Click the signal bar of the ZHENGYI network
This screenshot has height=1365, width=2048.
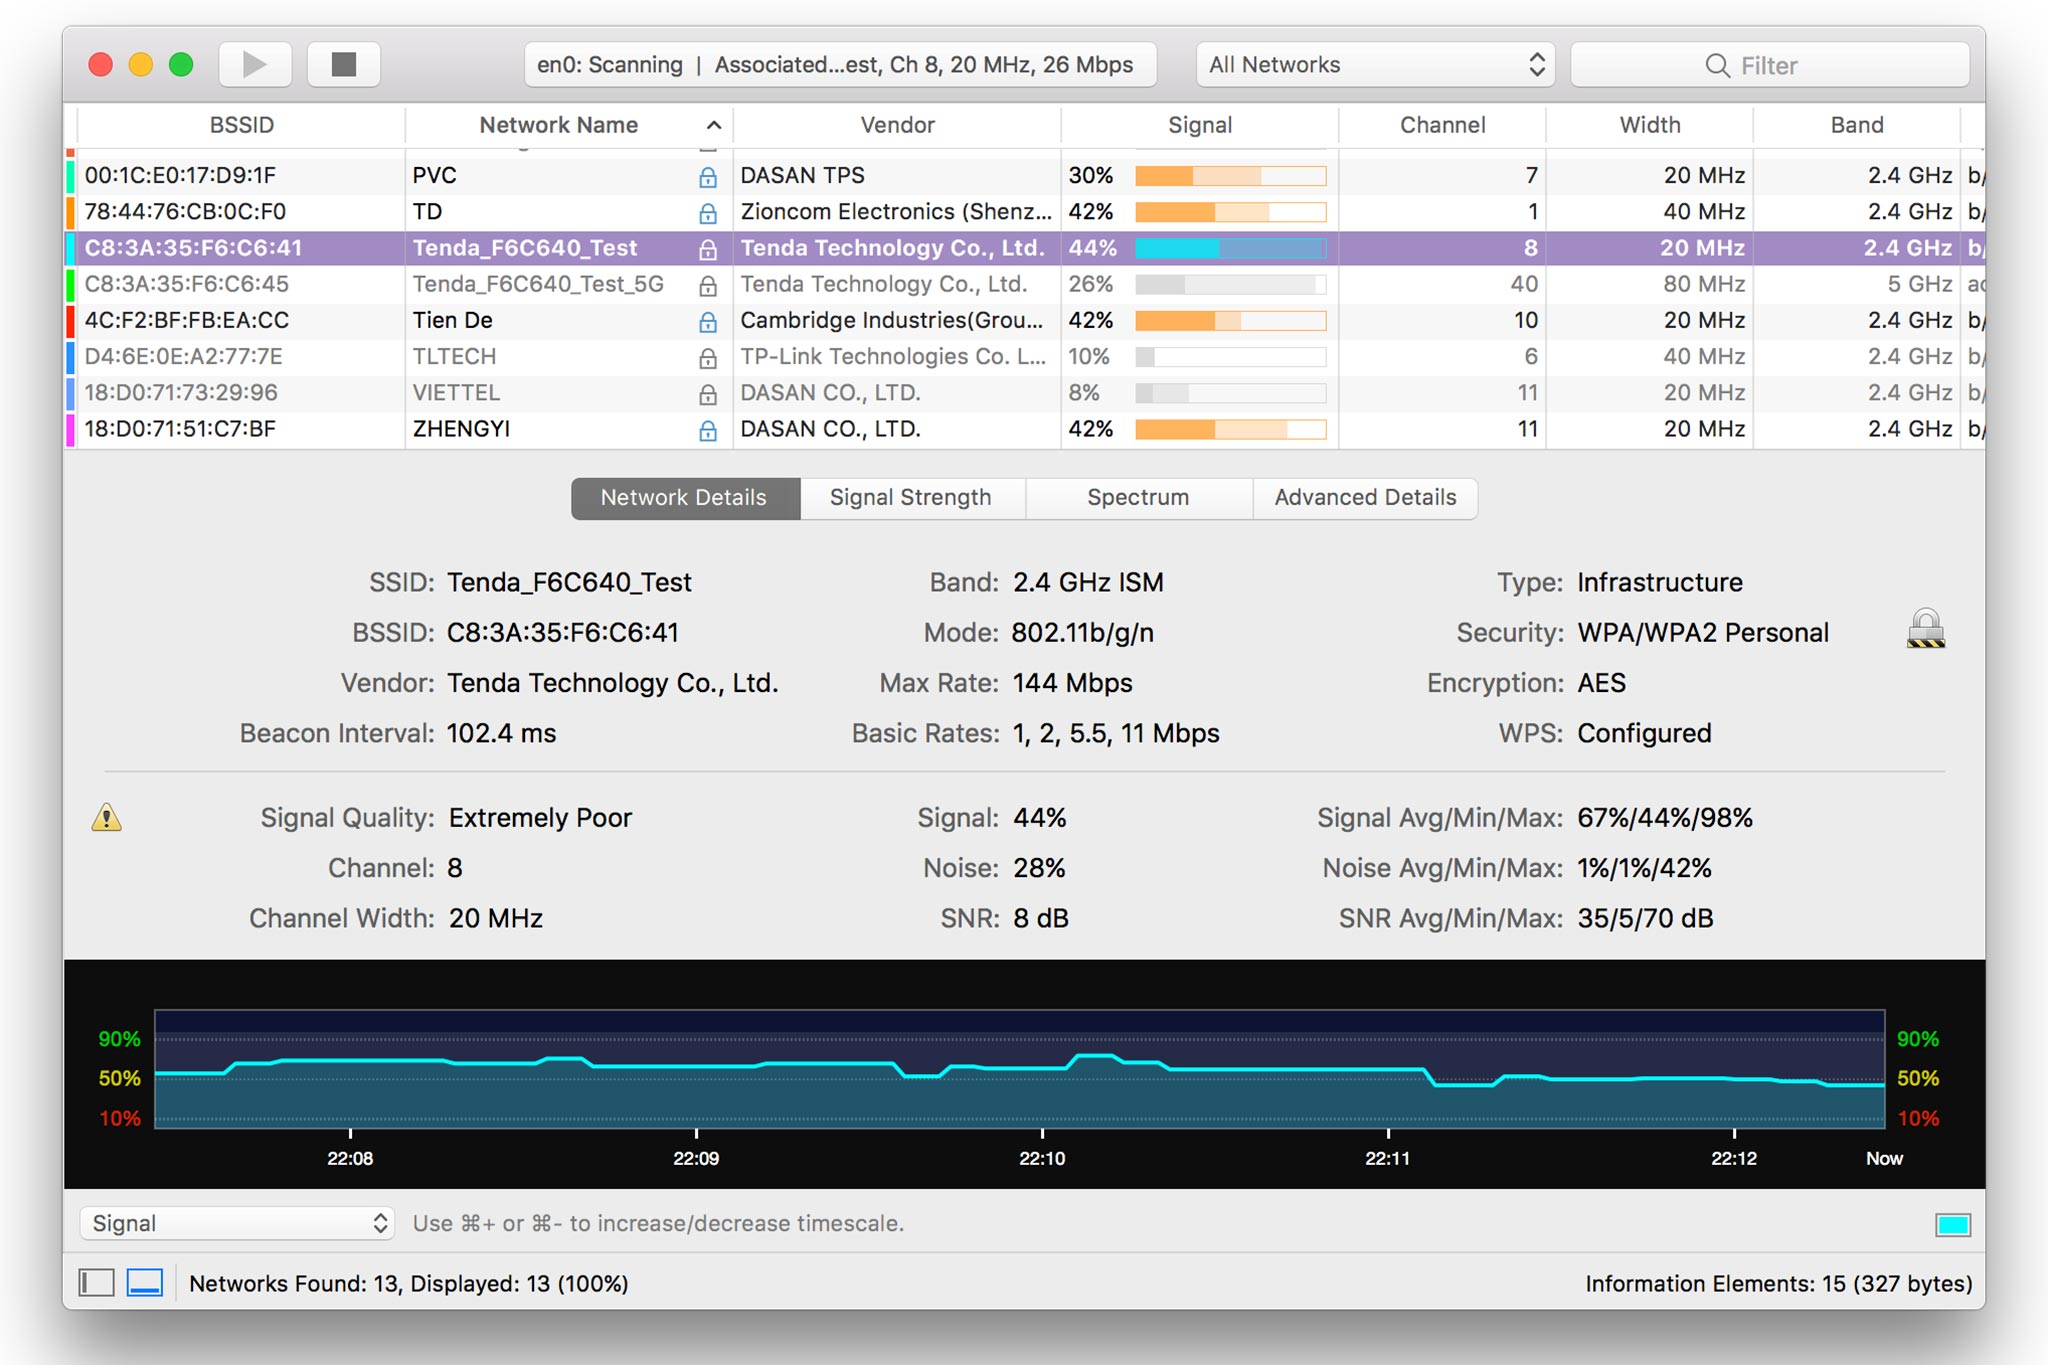[1231, 429]
